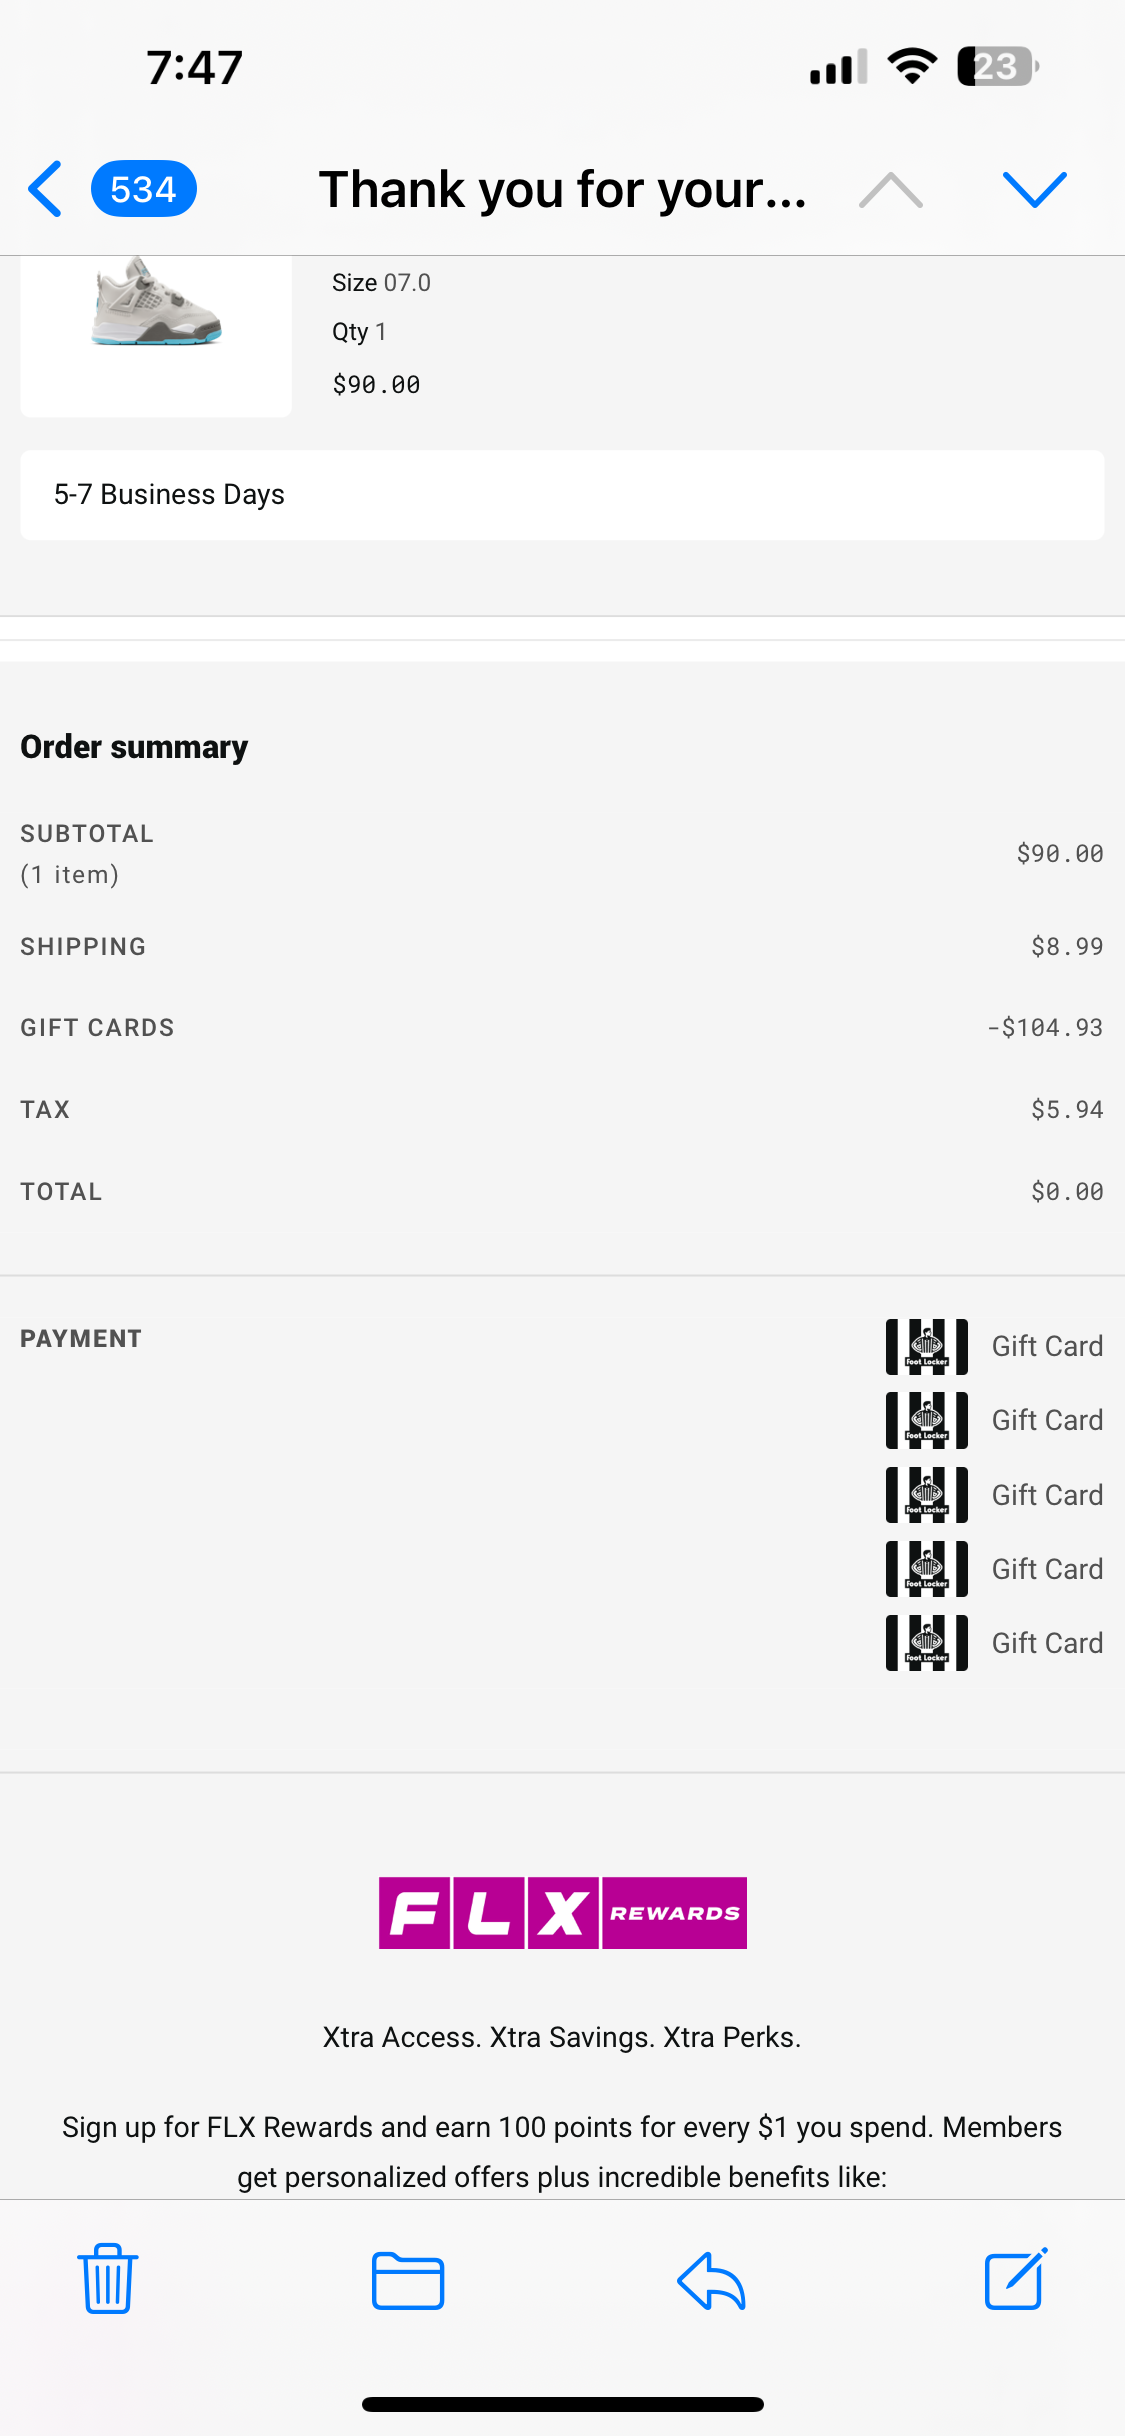This screenshot has height=2436, width=1125.
Task: Move the email using the folder icon
Action: click(408, 2281)
